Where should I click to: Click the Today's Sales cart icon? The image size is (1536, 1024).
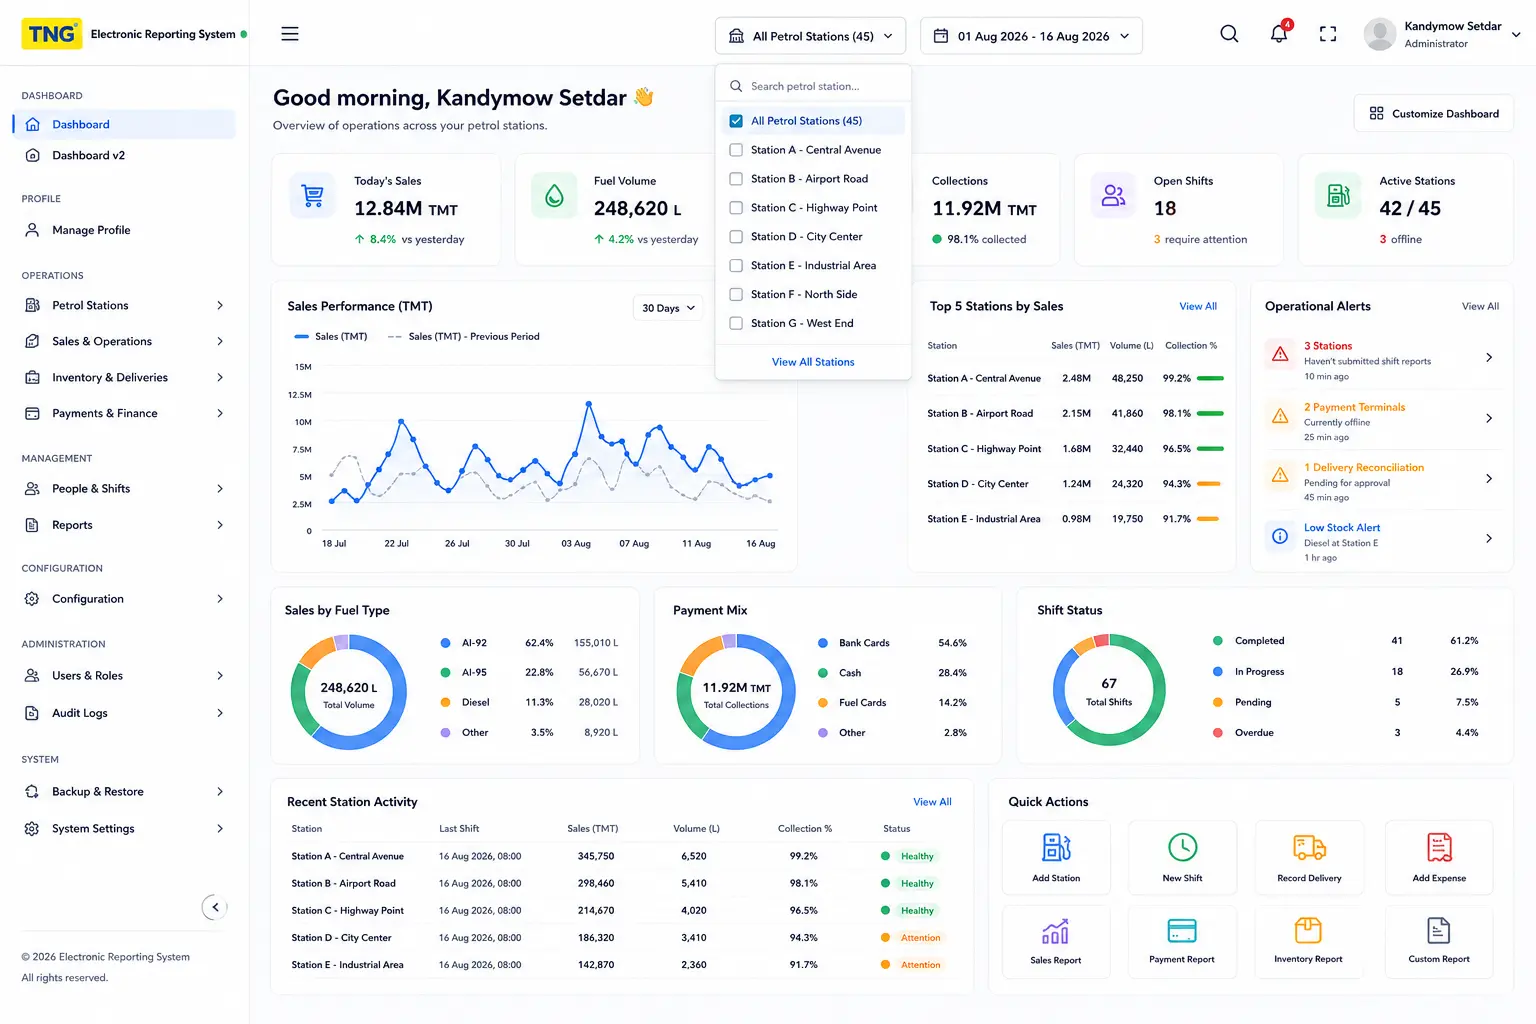(313, 196)
